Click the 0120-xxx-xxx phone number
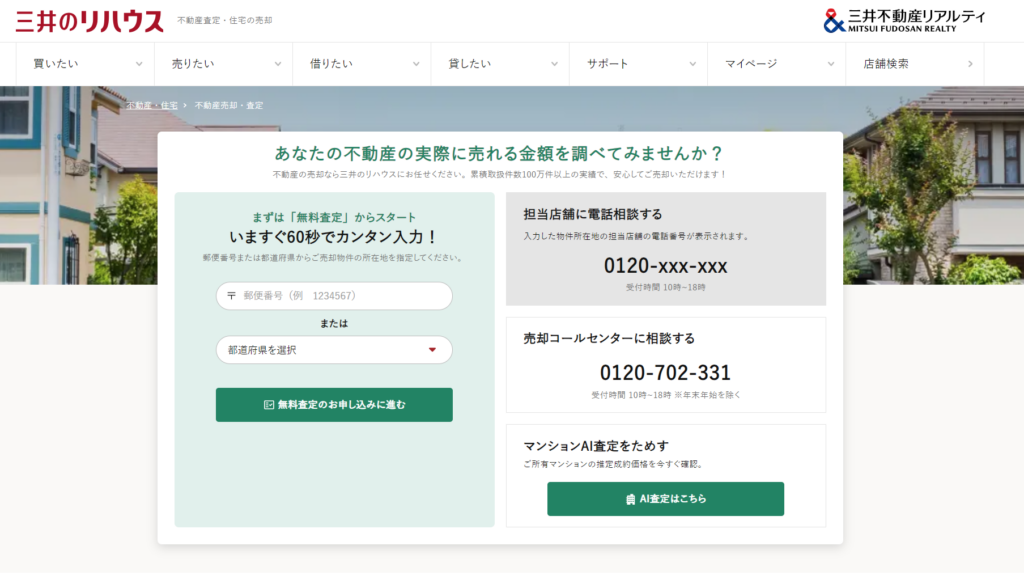The width and height of the screenshot is (1024, 588). (x=665, y=266)
